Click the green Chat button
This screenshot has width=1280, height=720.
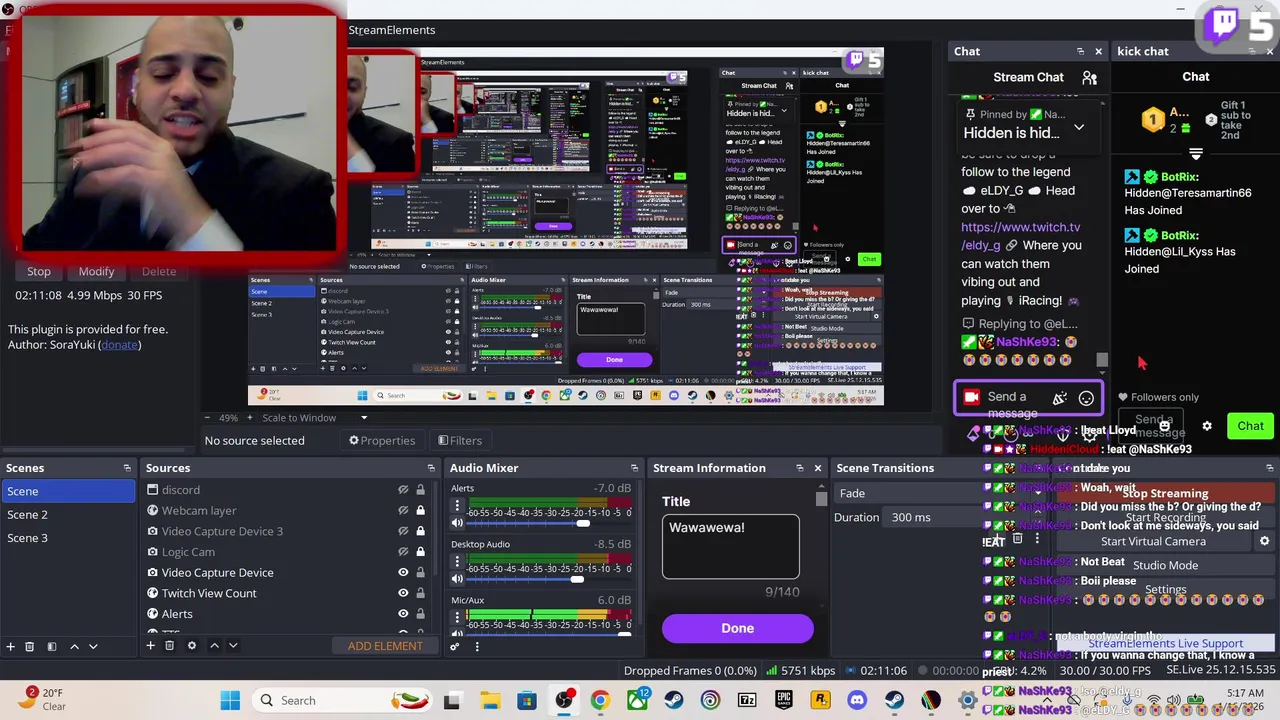(x=1250, y=426)
